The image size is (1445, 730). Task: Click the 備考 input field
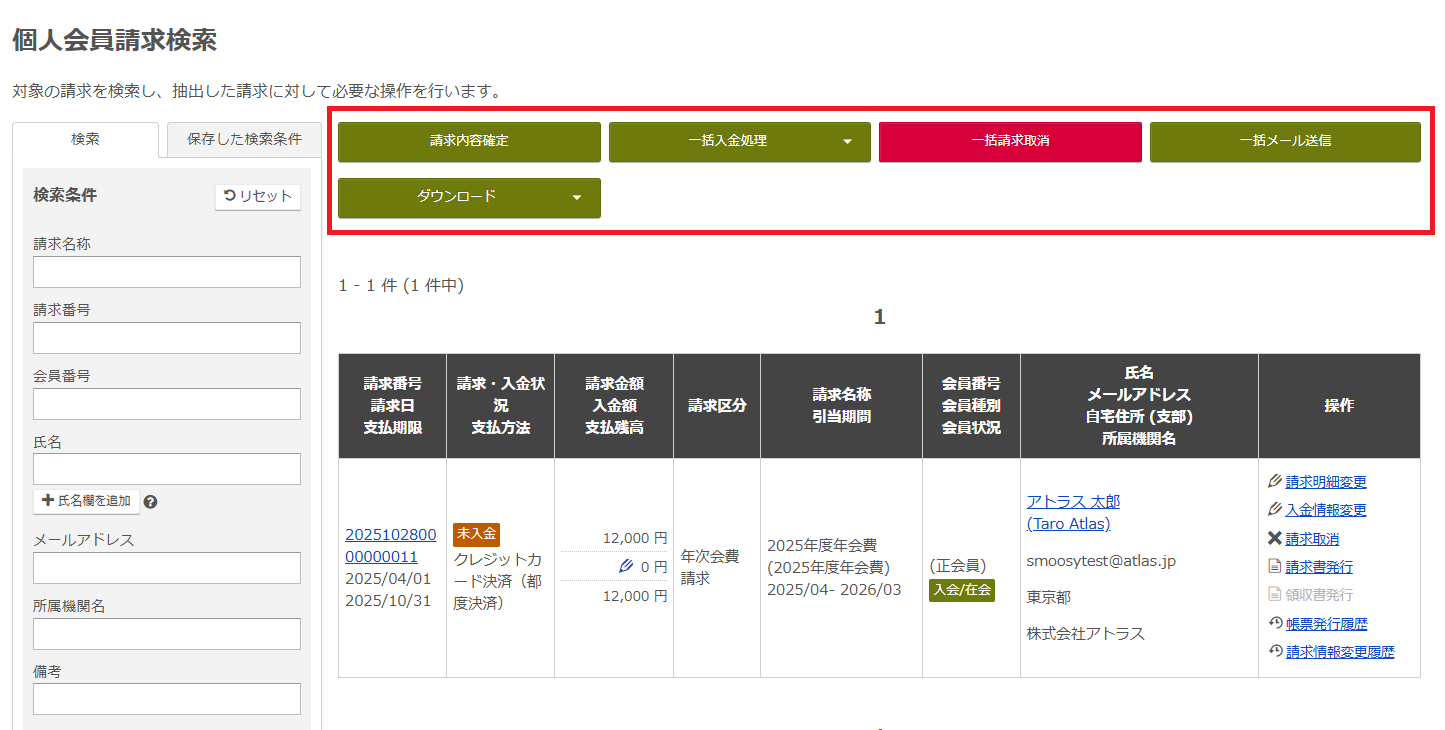tap(166, 698)
